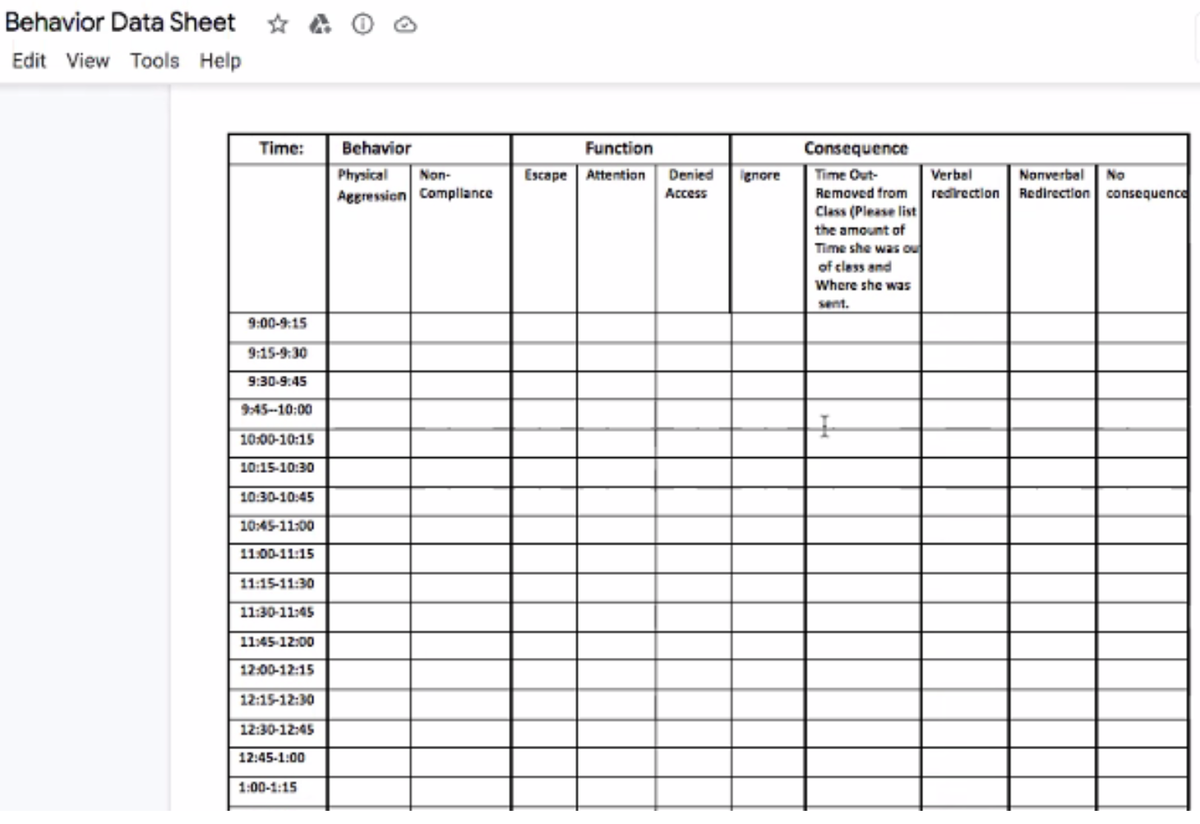Click the 12:30-12:45 time row label

pos(277,729)
